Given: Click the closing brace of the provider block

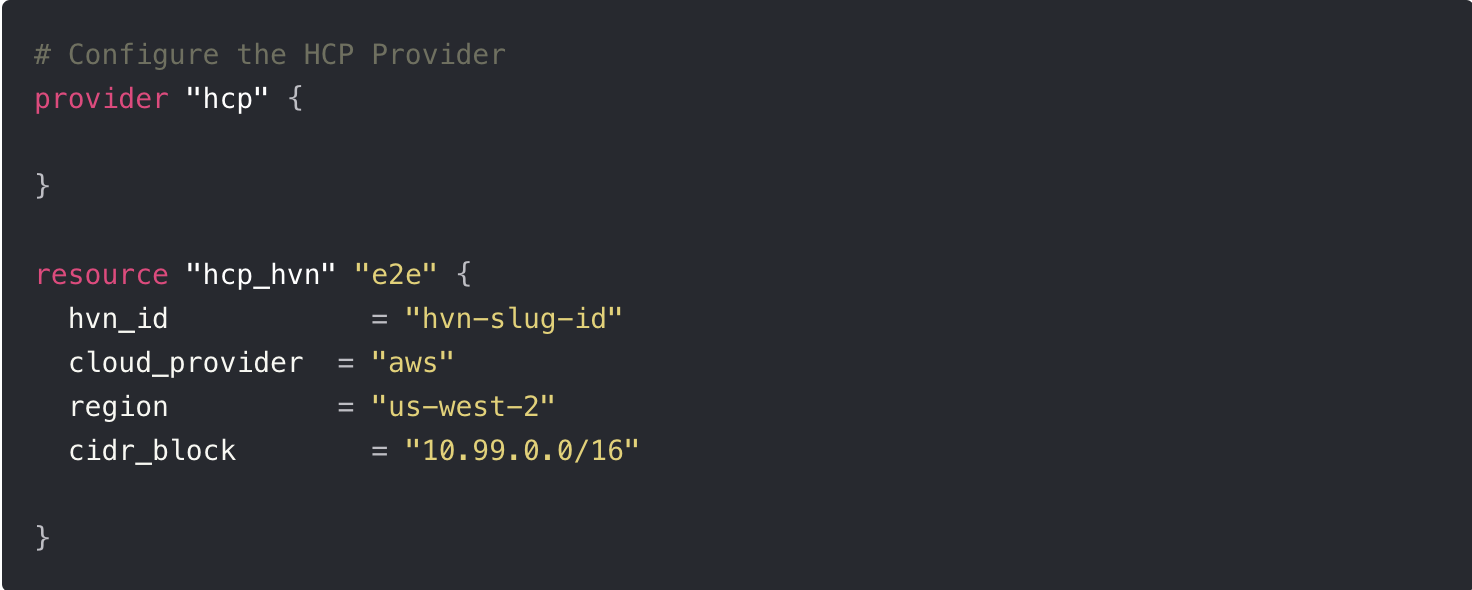Looking at the screenshot, I should tap(42, 186).
